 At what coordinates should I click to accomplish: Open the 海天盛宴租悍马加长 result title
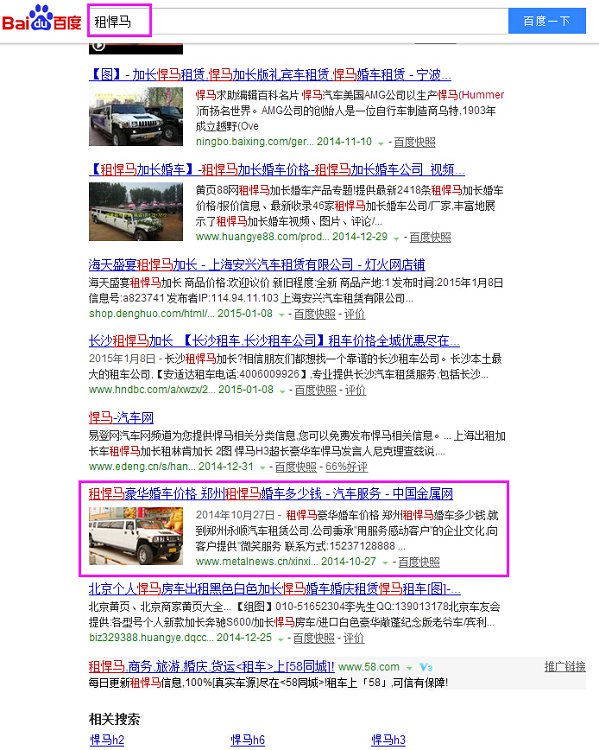[x=256, y=265]
